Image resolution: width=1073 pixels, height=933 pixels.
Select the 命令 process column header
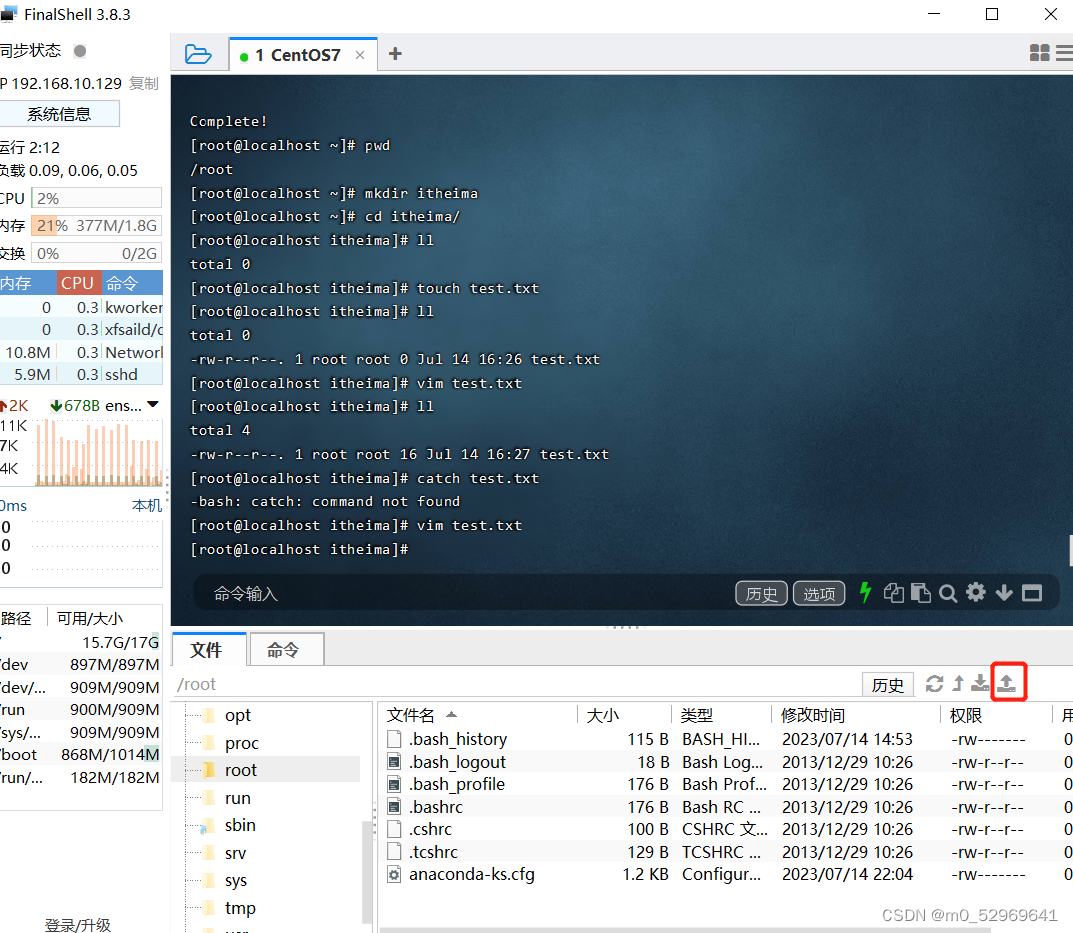132,283
